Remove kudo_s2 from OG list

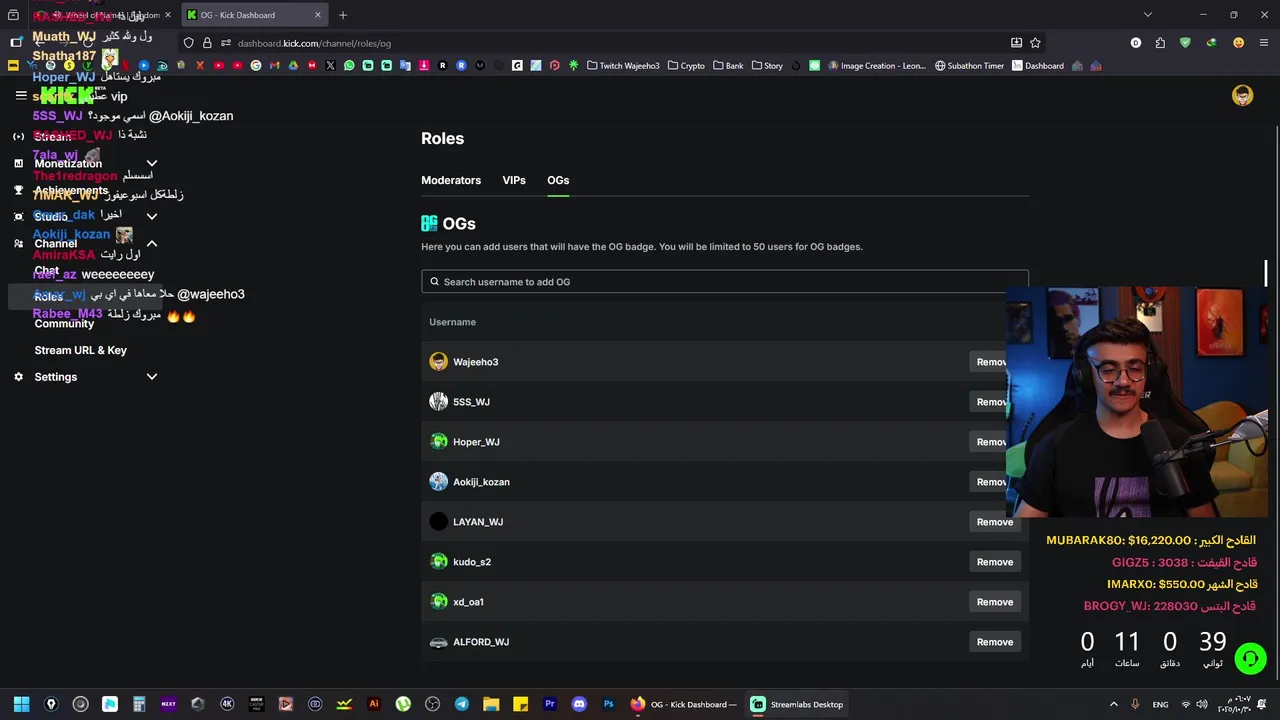[995, 562]
